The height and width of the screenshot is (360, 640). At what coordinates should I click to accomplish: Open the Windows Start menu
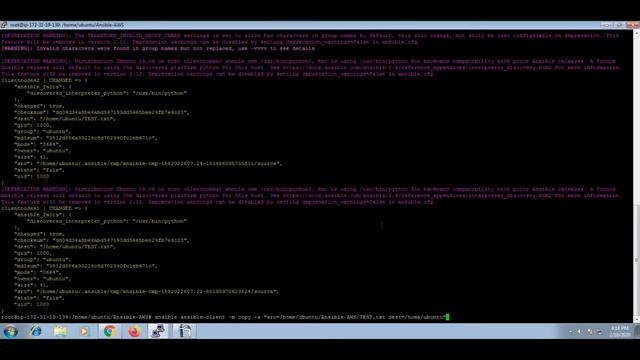tap(11, 331)
